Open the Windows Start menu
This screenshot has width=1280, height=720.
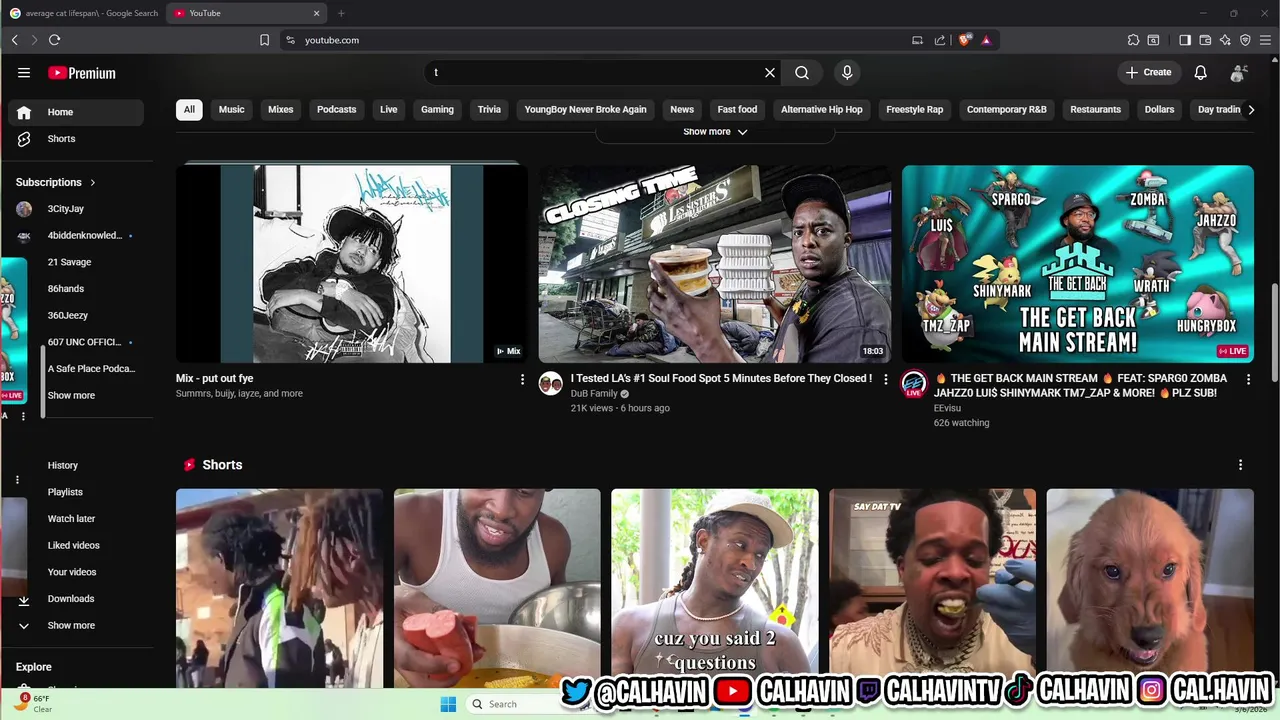coord(448,704)
